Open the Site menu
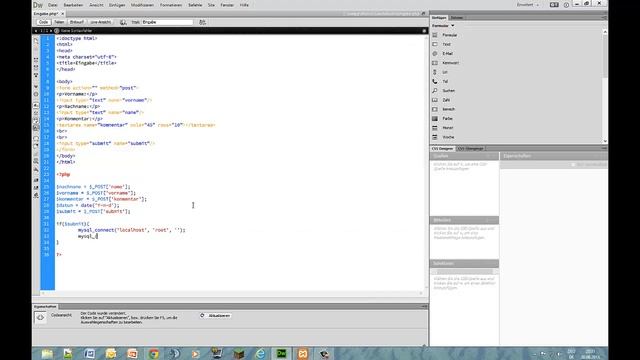The height and width of the screenshot is (360, 640). tap(211, 5)
